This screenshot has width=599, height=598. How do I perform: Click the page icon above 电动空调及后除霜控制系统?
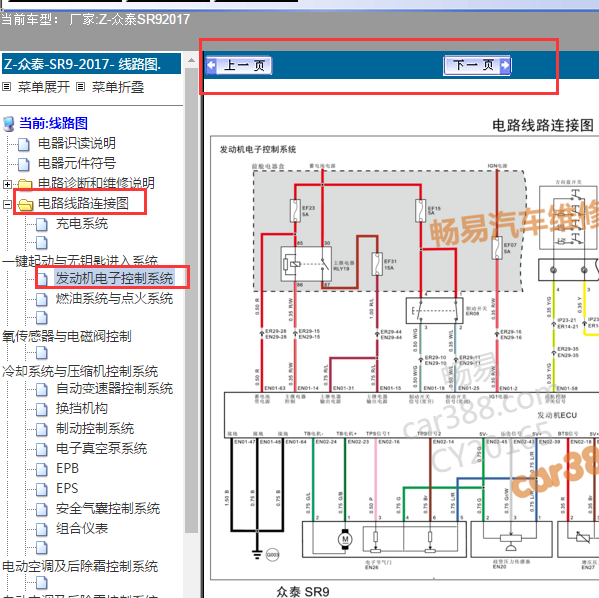click(42, 548)
